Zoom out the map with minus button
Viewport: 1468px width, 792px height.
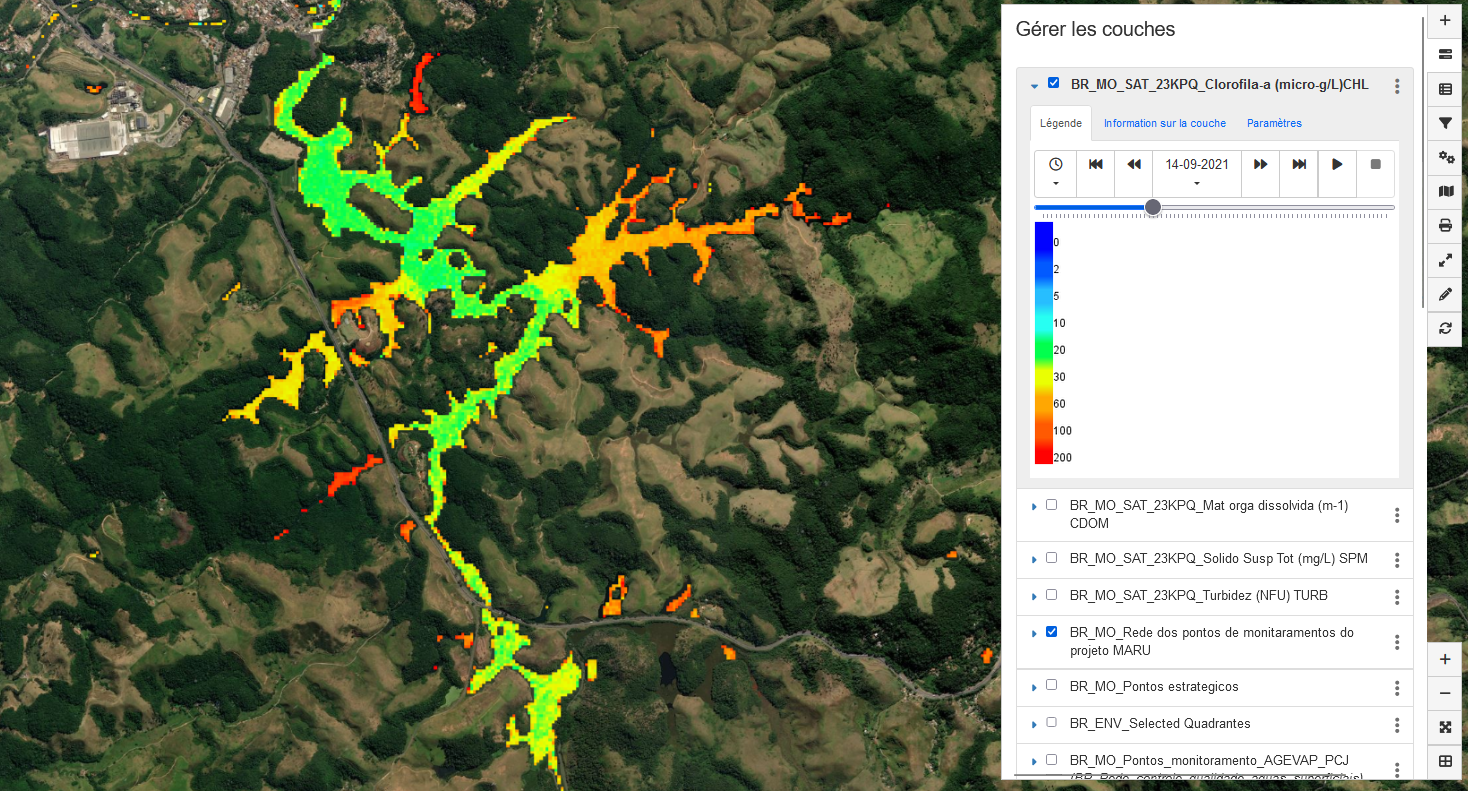[1445, 694]
